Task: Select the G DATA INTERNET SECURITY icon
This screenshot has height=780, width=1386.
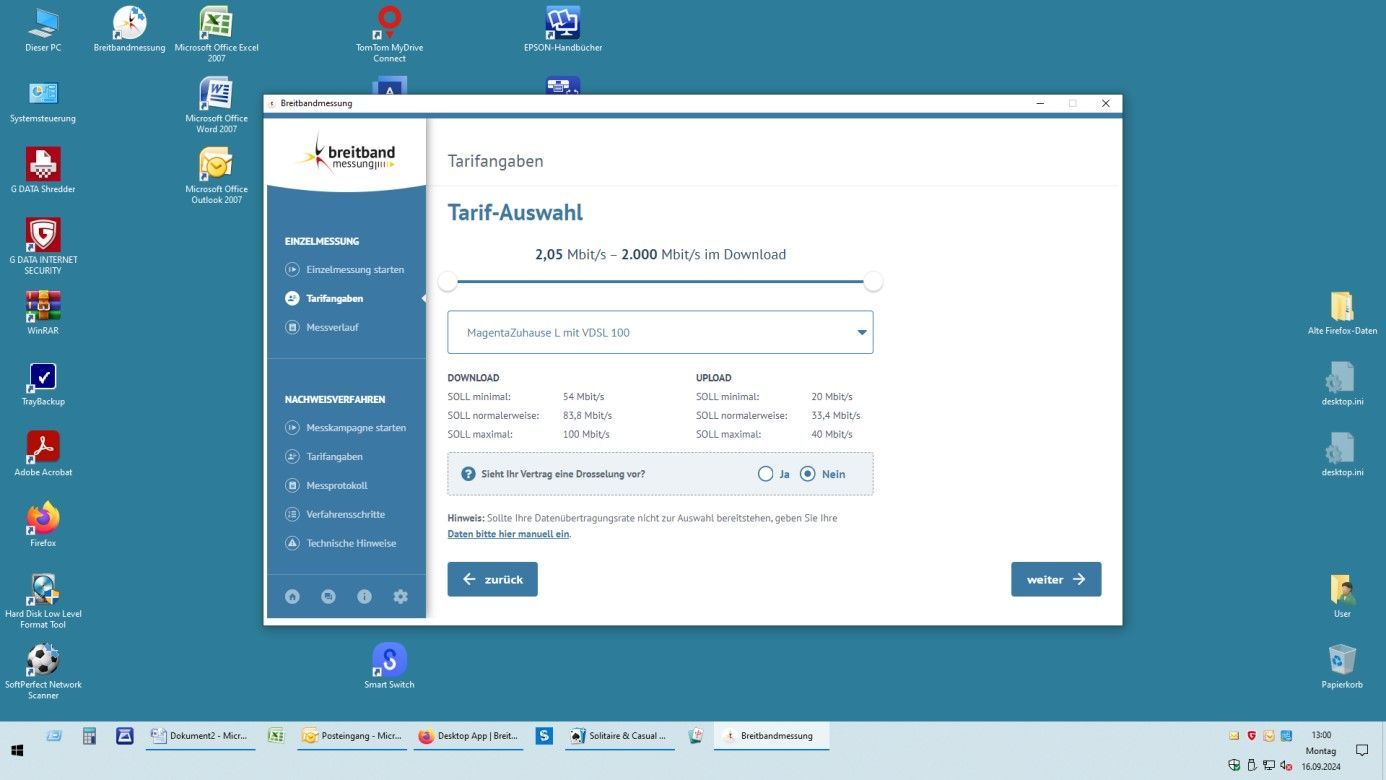Action: click(x=43, y=246)
